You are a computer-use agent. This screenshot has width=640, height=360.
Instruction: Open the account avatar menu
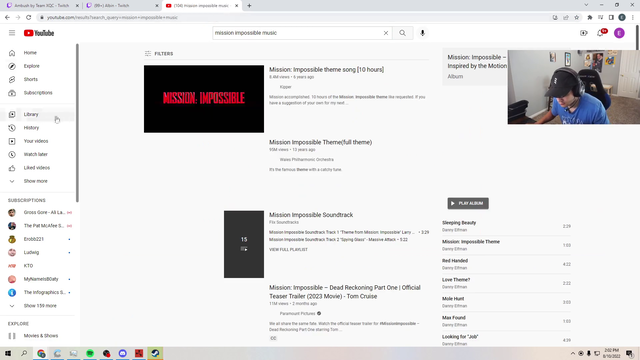tap(619, 33)
